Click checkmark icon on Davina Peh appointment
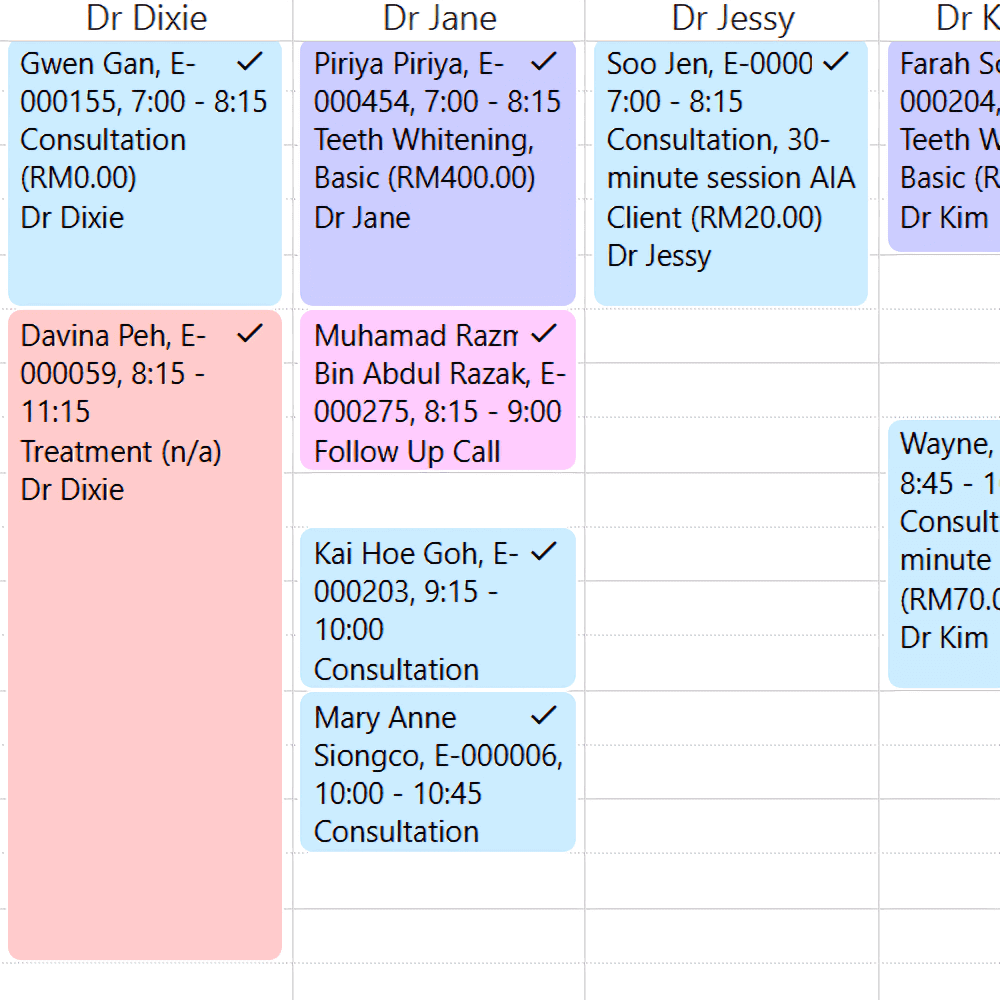Image resolution: width=1000 pixels, height=1000 pixels. (249, 334)
